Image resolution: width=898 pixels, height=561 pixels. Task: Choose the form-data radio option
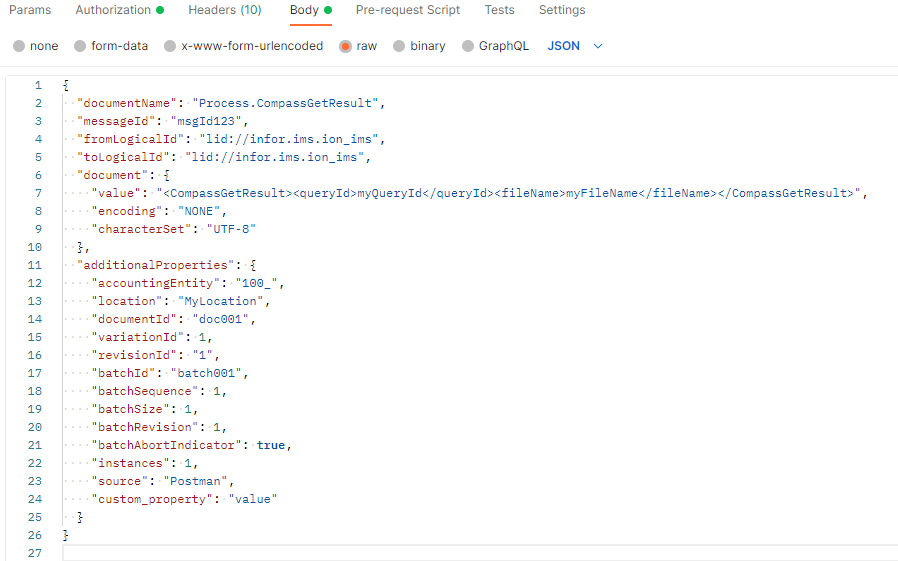click(x=111, y=46)
